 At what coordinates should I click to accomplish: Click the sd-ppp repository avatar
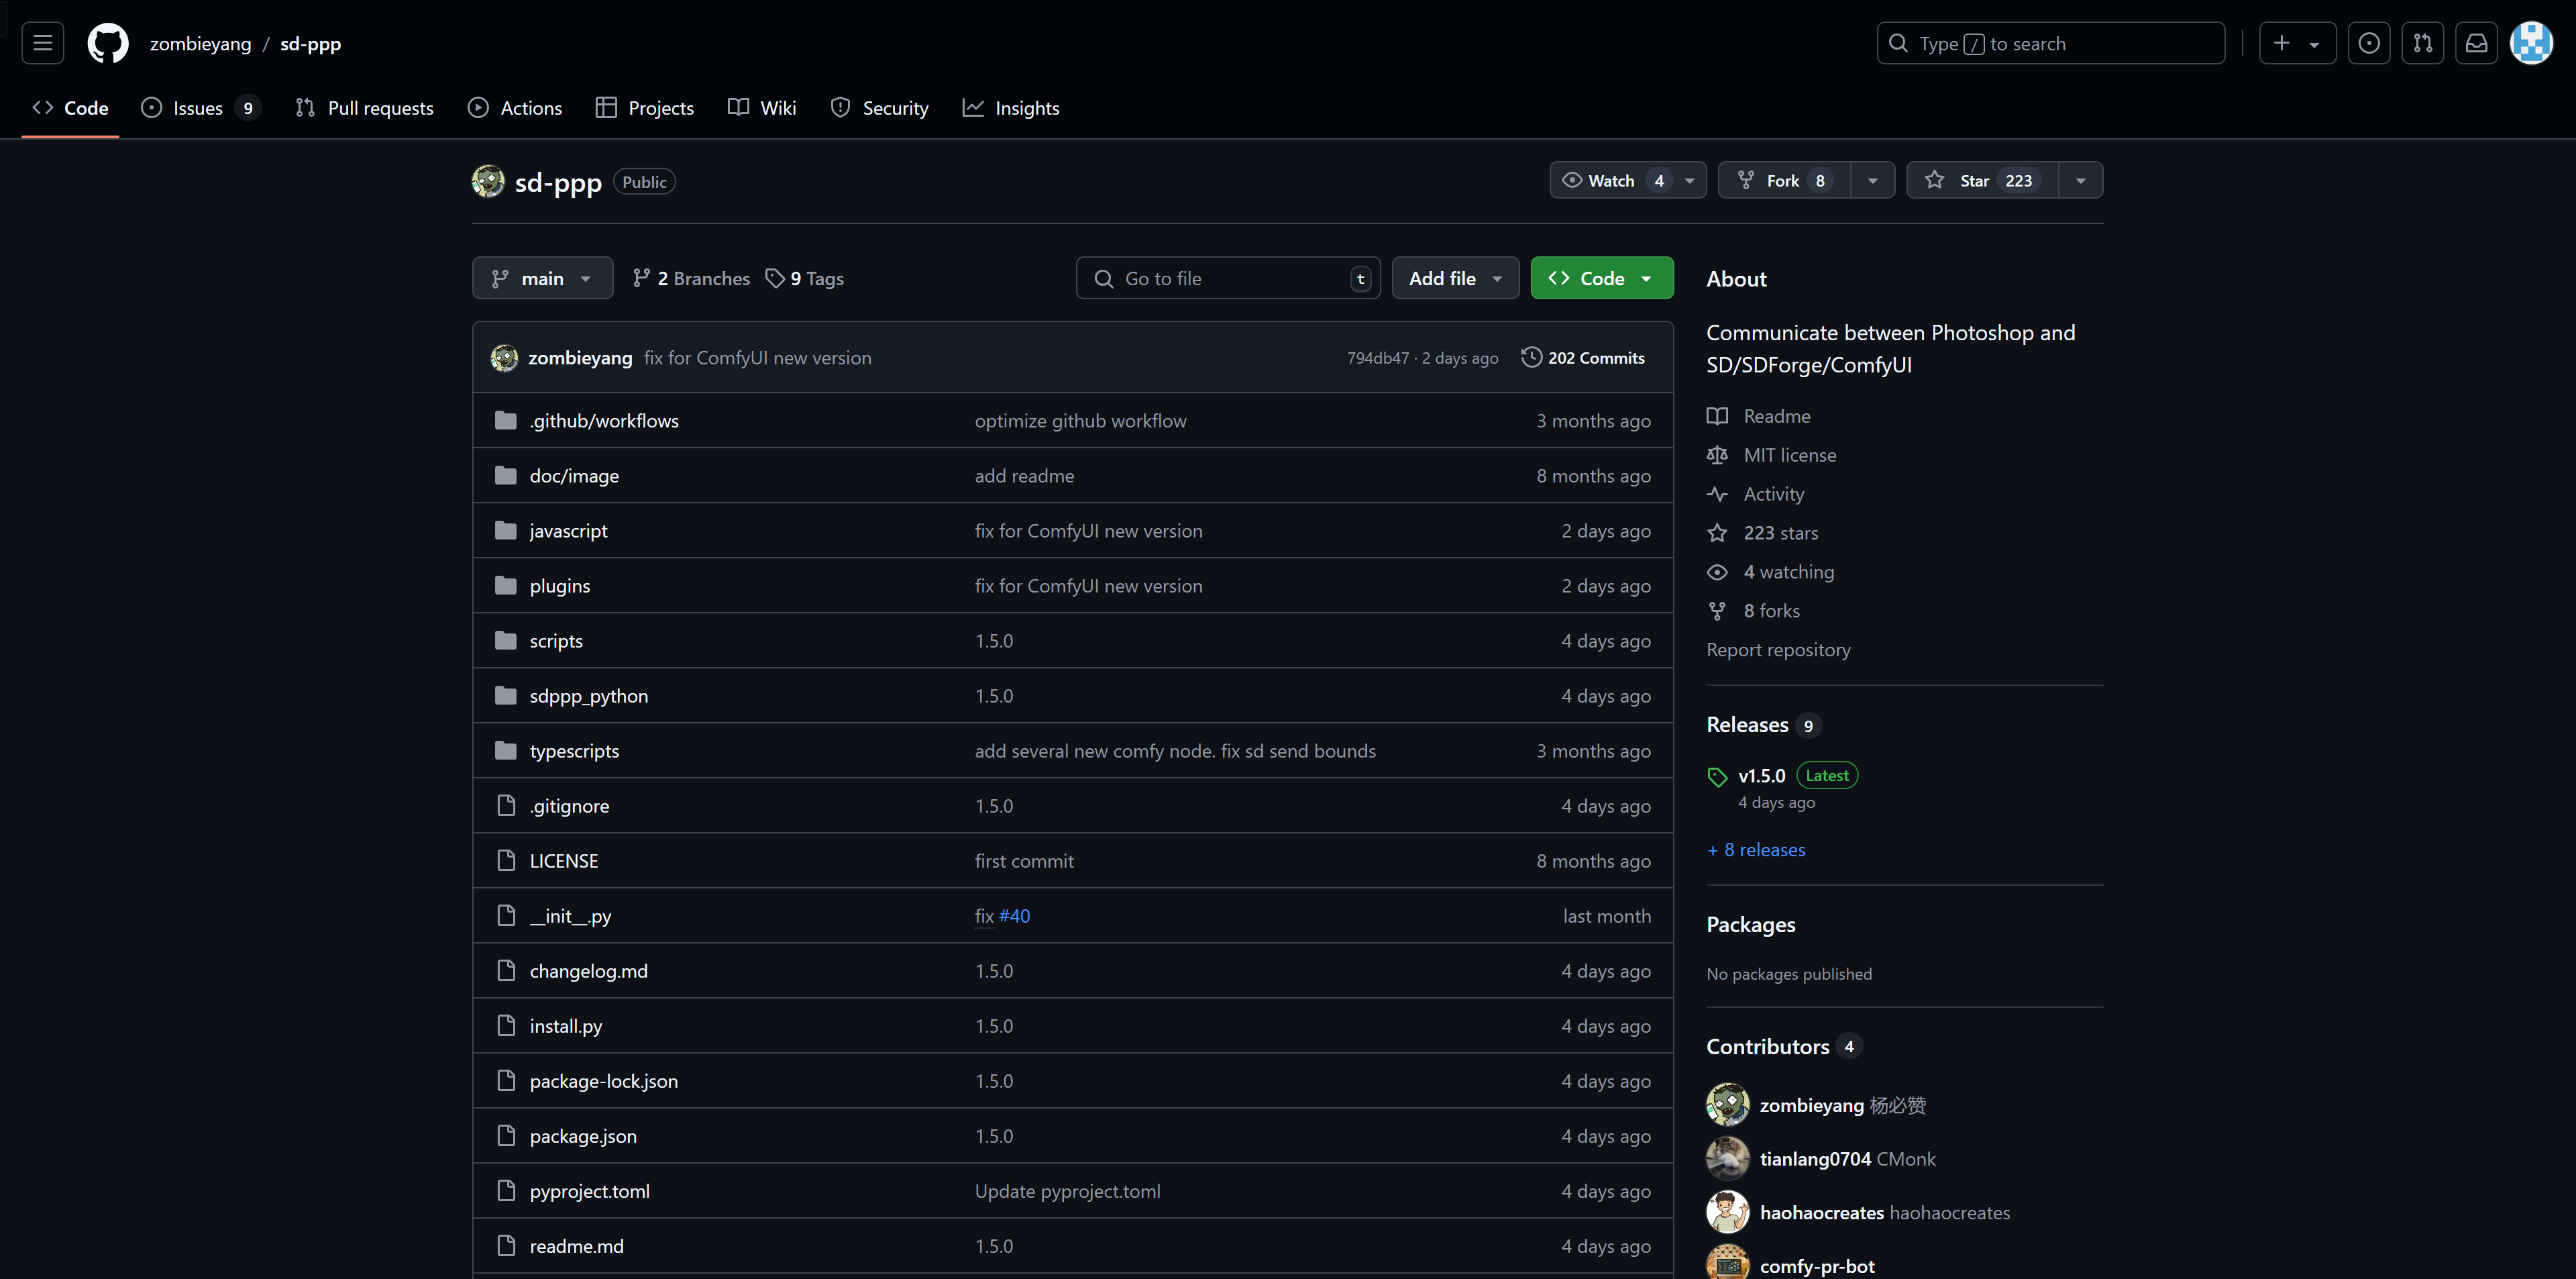tap(488, 181)
